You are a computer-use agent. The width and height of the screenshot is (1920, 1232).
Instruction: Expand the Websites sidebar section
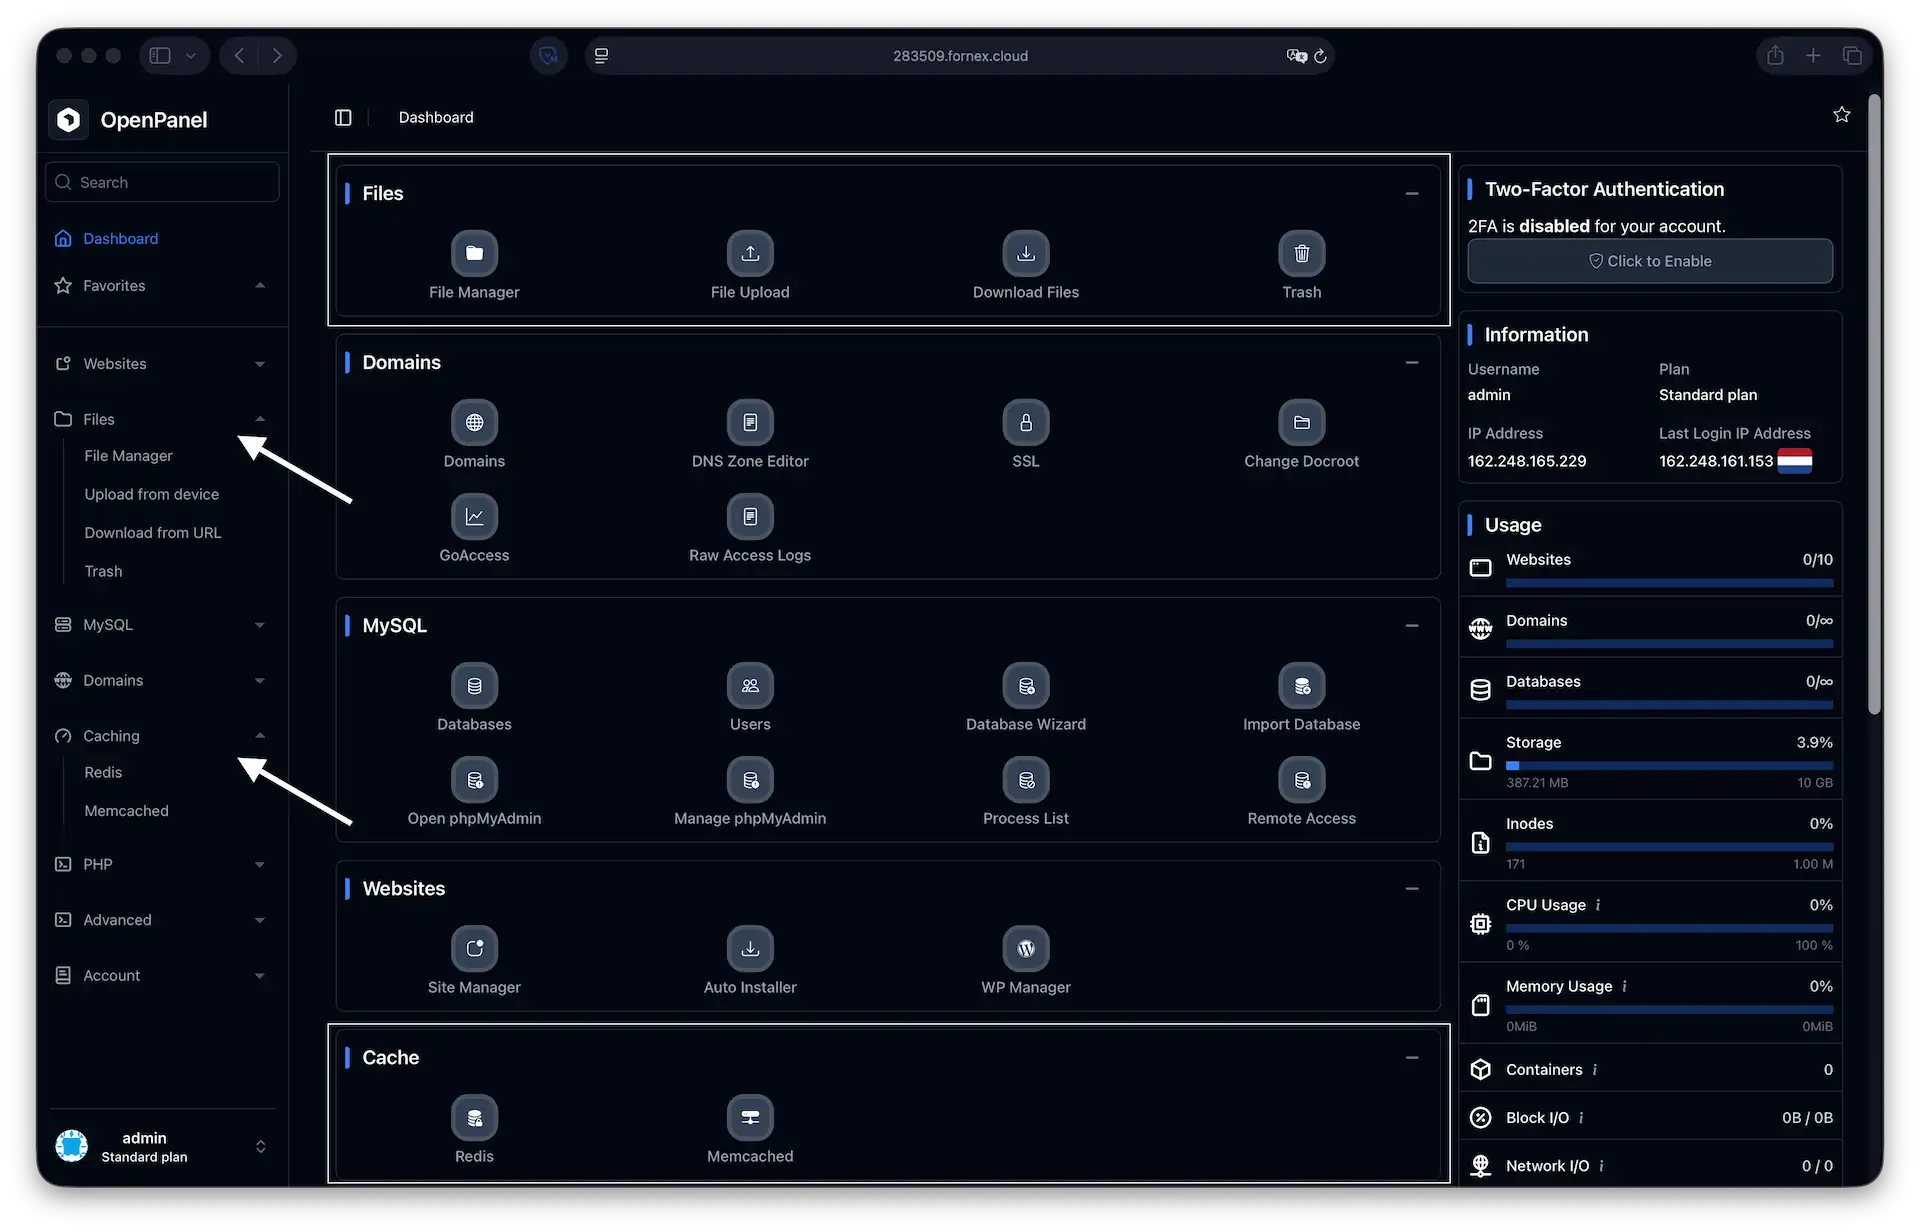pos(259,364)
